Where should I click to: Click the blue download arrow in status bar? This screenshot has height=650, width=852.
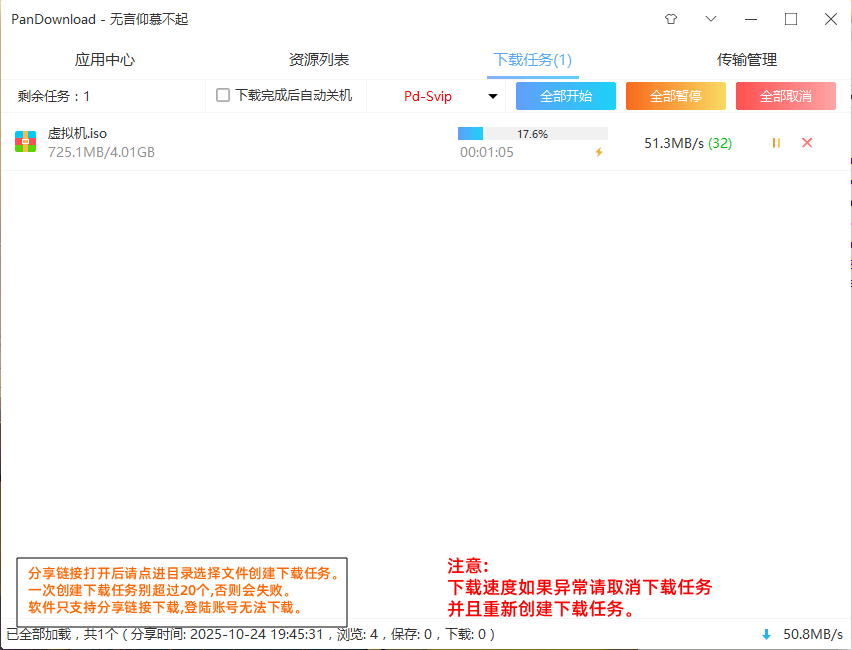coord(766,634)
